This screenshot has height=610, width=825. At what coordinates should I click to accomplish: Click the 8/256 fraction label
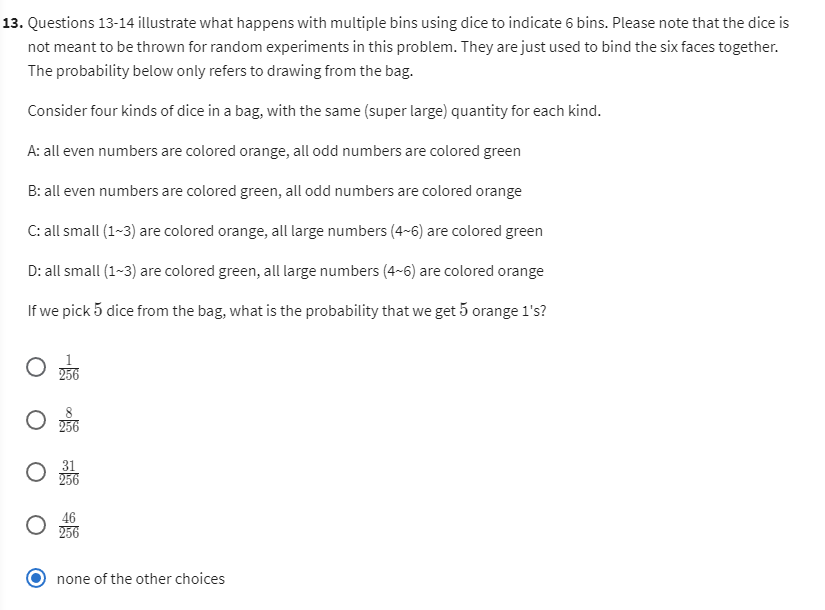68,420
